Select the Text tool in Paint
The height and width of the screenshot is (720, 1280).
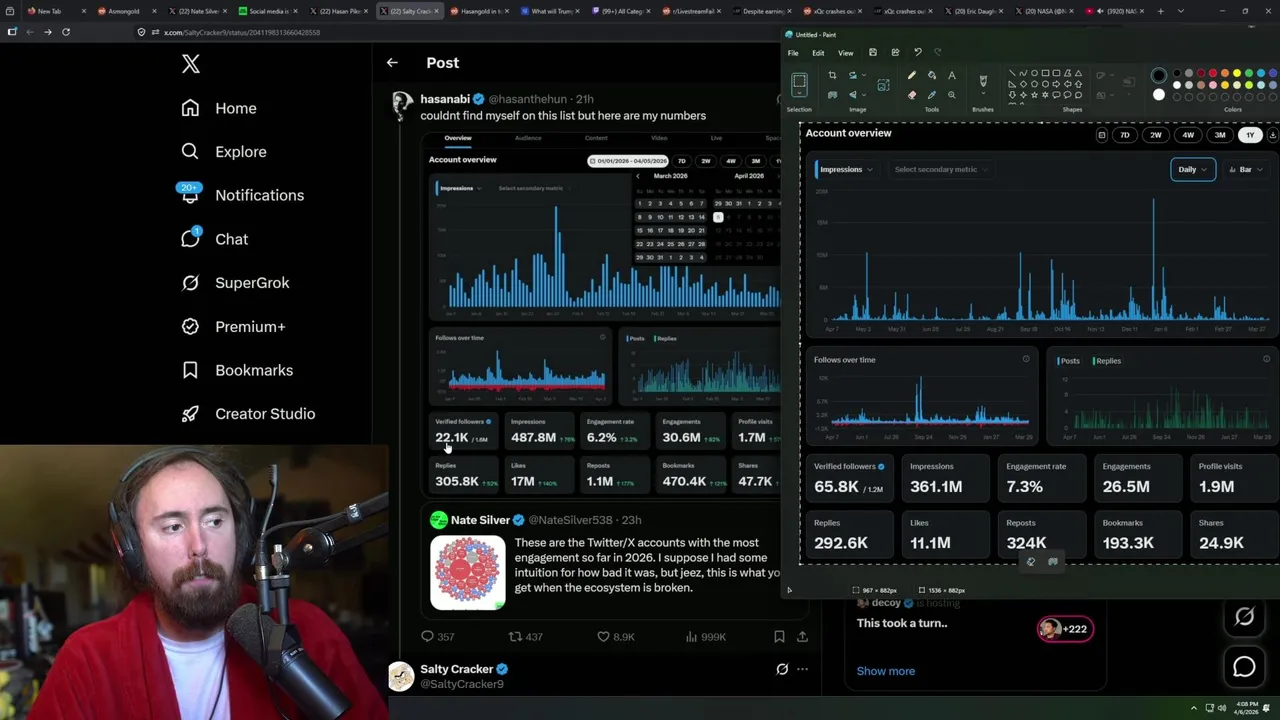click(952, 75)
